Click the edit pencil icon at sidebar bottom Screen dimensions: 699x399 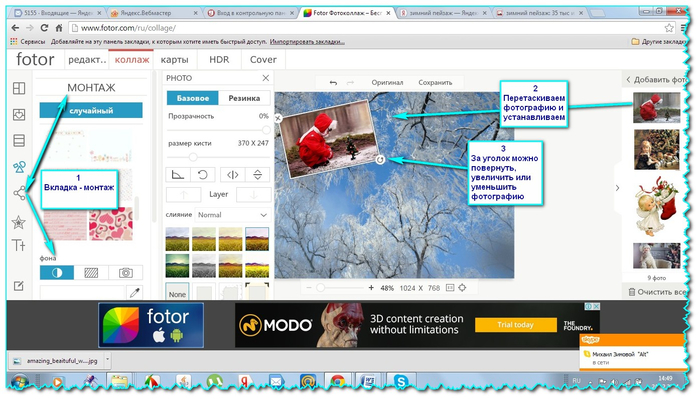pyautogui.click(x=19, y=286)
